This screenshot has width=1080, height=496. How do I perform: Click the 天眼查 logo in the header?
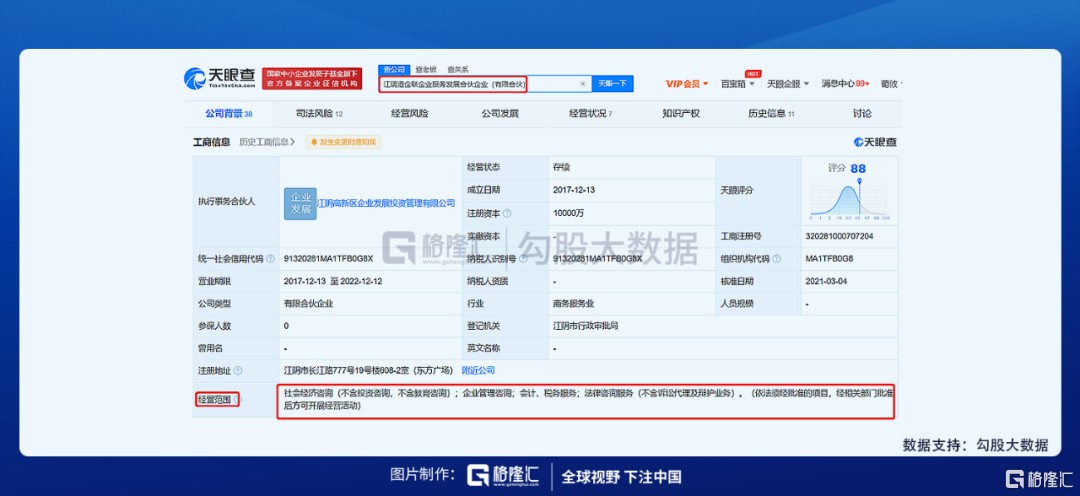point(219,79)
